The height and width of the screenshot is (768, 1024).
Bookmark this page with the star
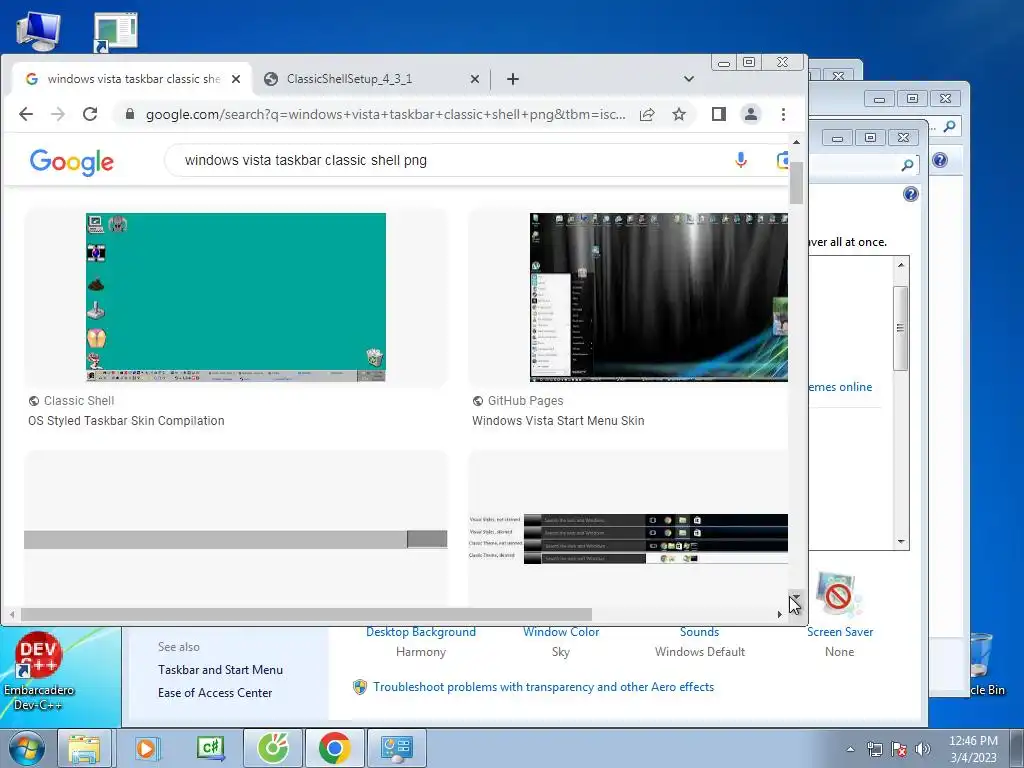click(679, 114)
